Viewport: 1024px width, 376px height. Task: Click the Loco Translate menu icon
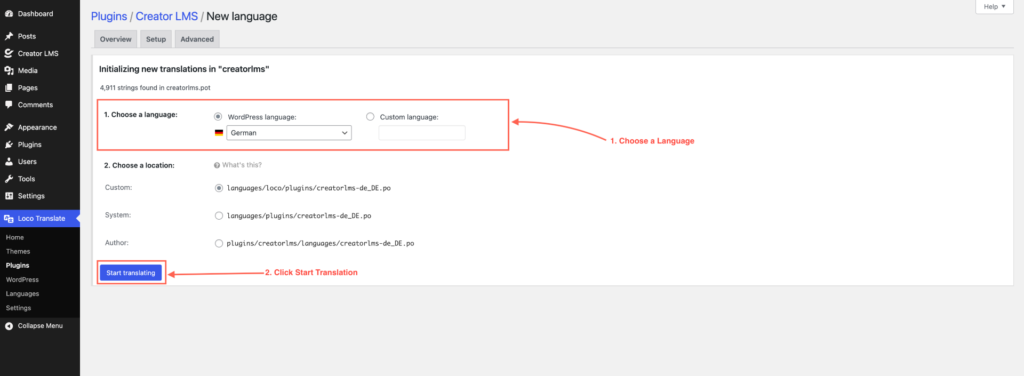coord(9,219)
